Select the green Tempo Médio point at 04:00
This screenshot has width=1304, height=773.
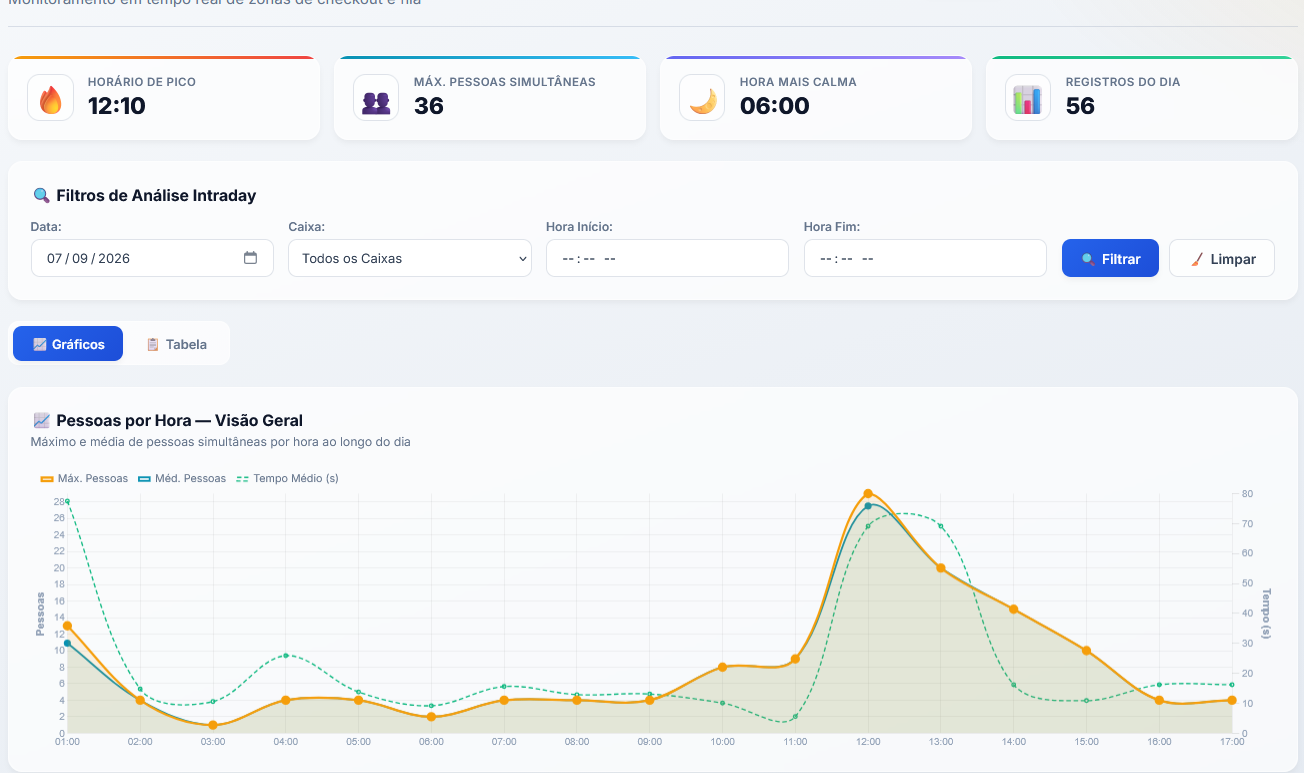(x=286, y=655)
